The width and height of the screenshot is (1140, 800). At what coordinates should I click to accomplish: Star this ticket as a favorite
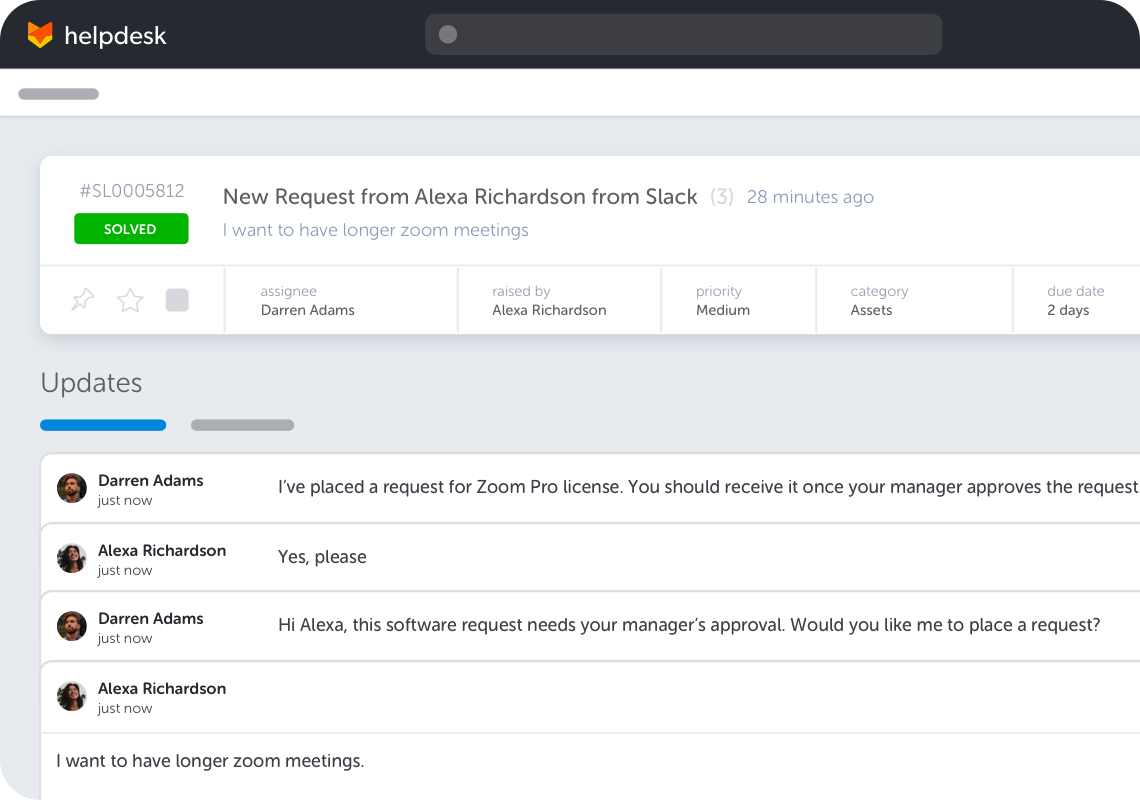click(130, 299)
